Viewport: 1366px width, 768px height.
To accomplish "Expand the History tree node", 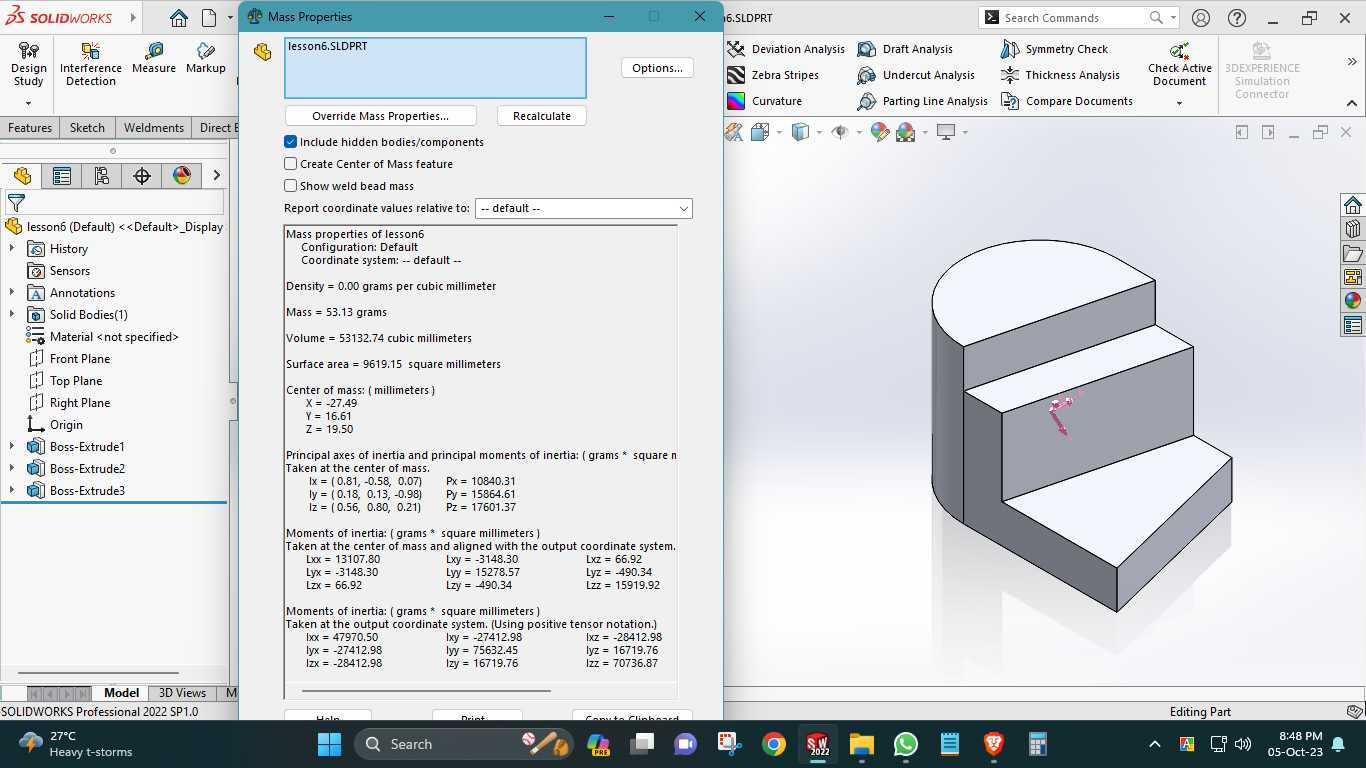I will [12, 249].
